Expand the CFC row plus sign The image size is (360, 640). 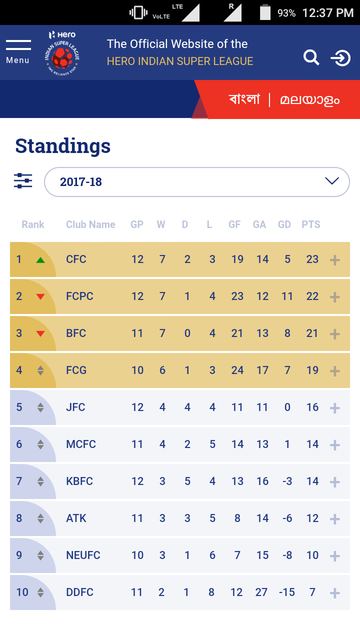[335, 260]
